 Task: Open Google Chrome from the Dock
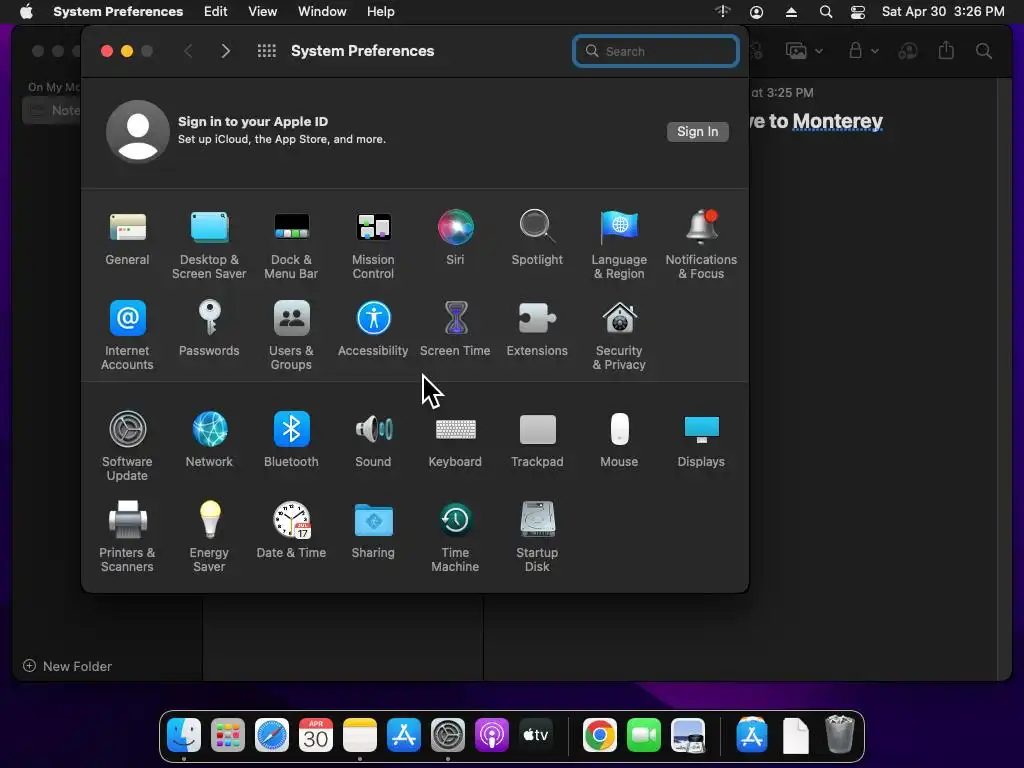point(600,735)
